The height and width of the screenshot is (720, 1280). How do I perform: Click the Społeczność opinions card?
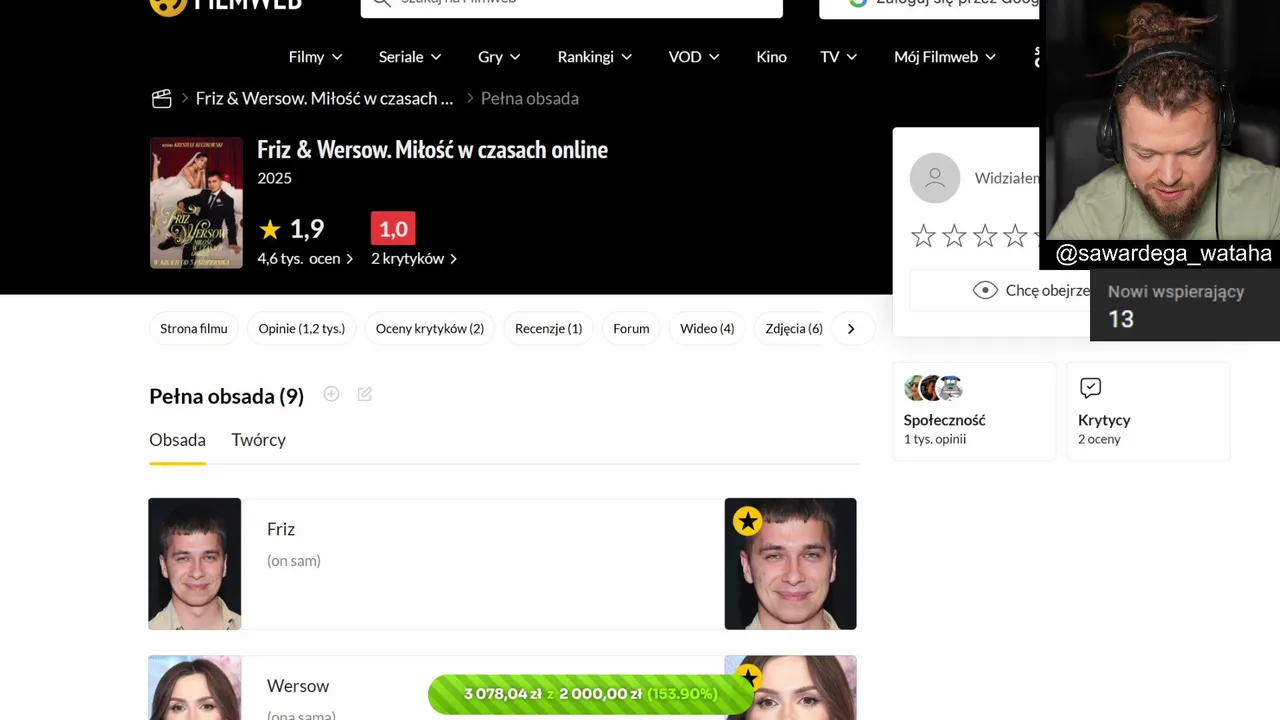point(974,411)
